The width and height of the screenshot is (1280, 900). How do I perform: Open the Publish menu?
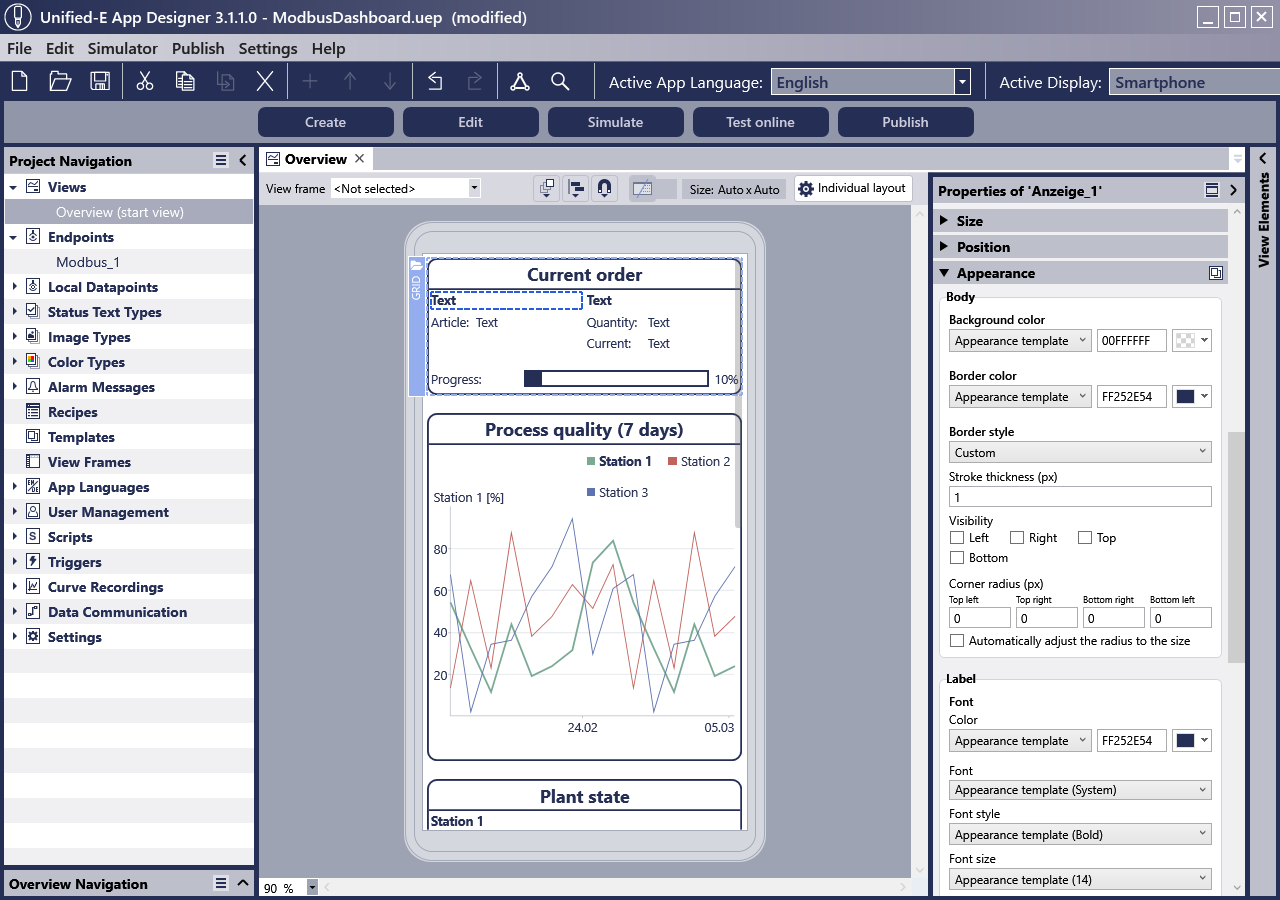(198, 48)
